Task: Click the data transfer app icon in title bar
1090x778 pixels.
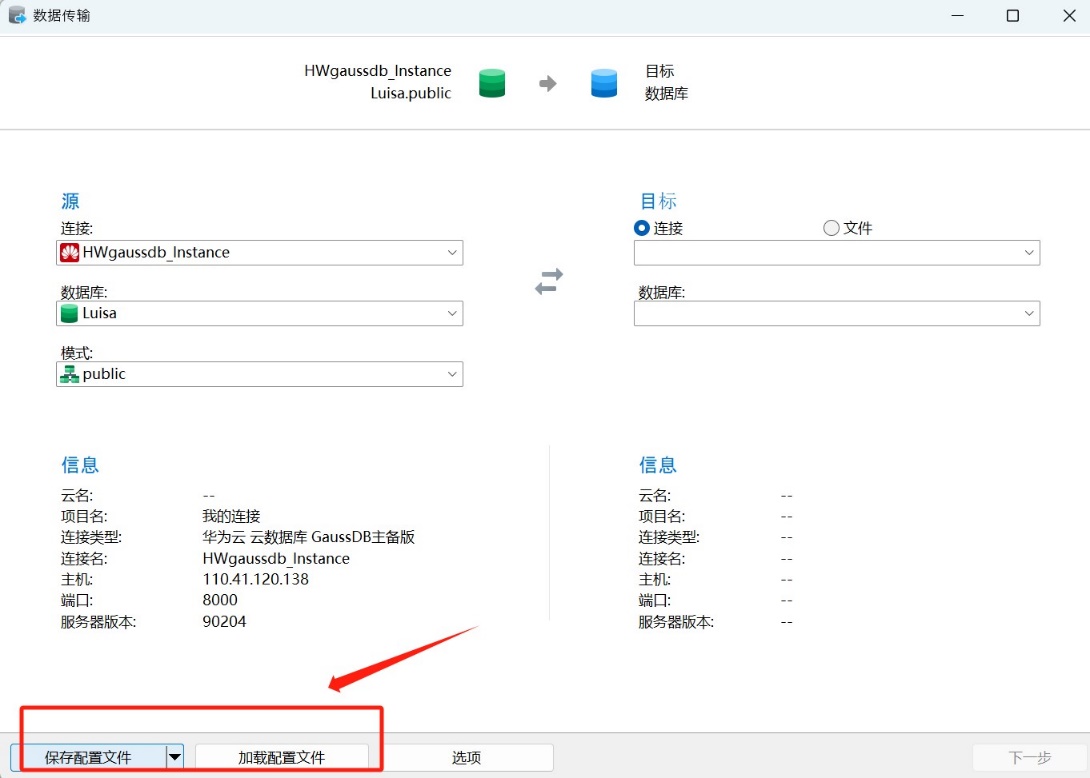Action: 17,15
